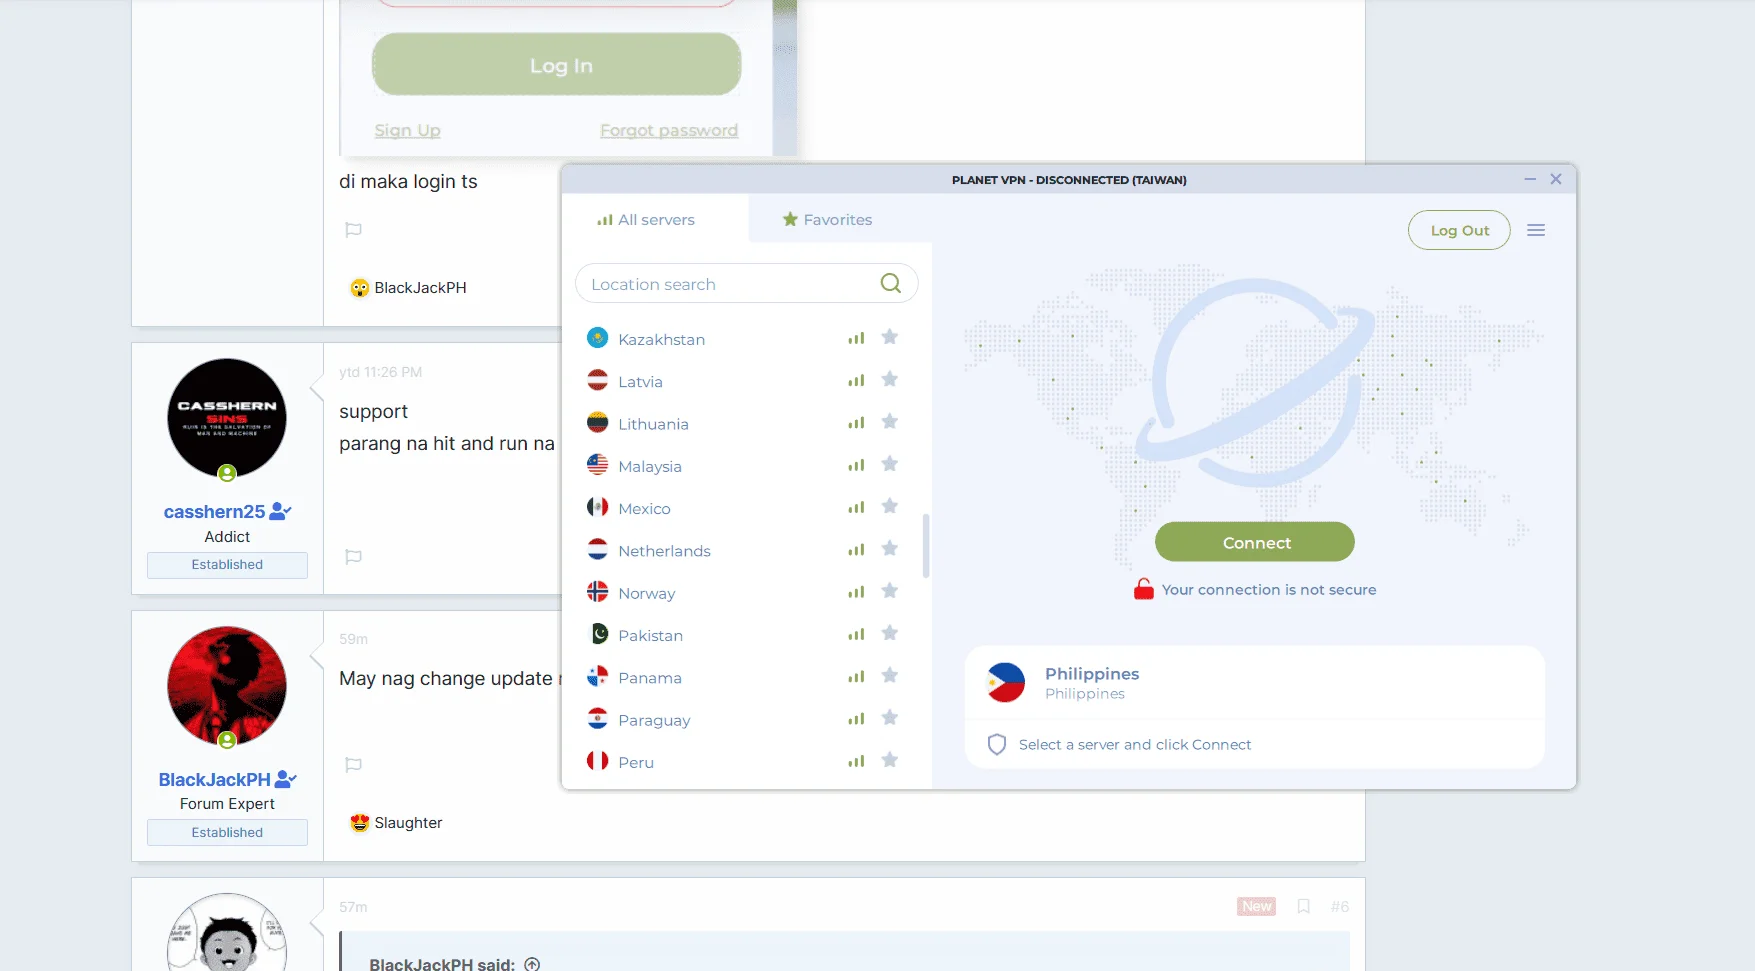Click the Panama flag icon
Image resolution: width=1755 pixels, height=971 pixels.
point(597,676)
